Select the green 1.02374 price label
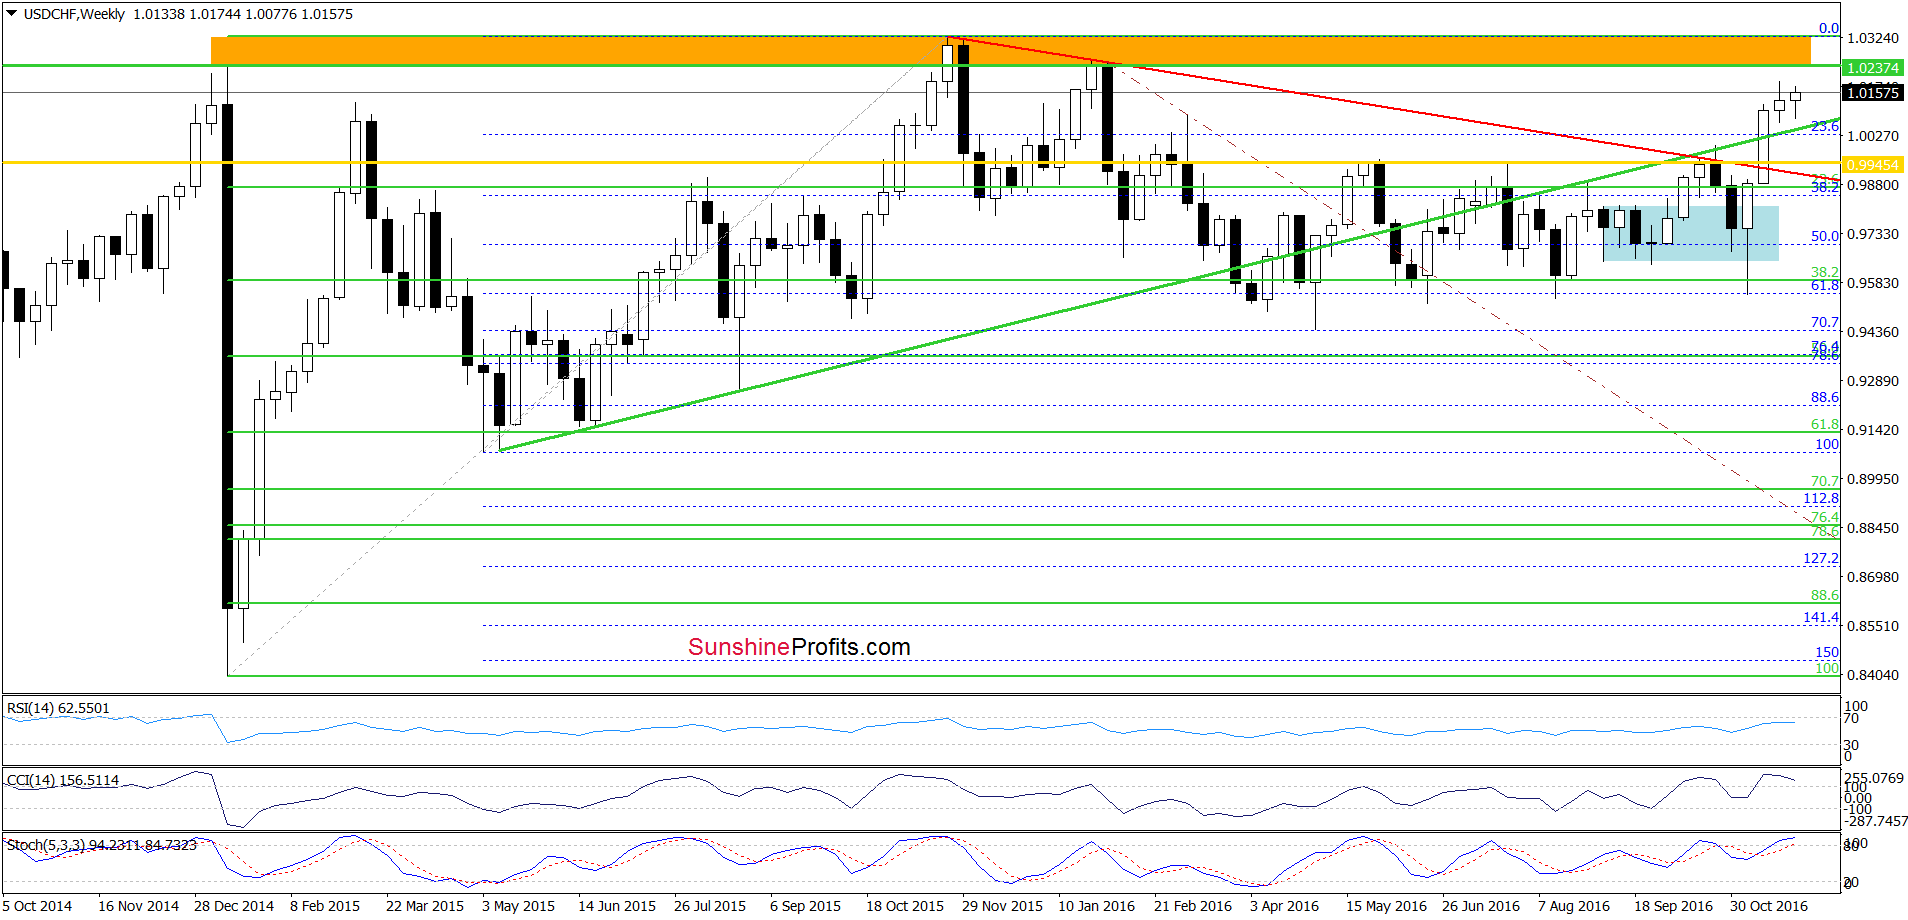Screen dimensions: 1908x920 pyautogui.click(x=1872, y=68)
